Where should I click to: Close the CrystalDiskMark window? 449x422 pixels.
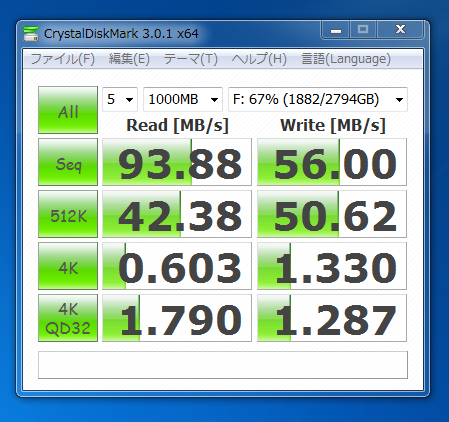(400, 30)
